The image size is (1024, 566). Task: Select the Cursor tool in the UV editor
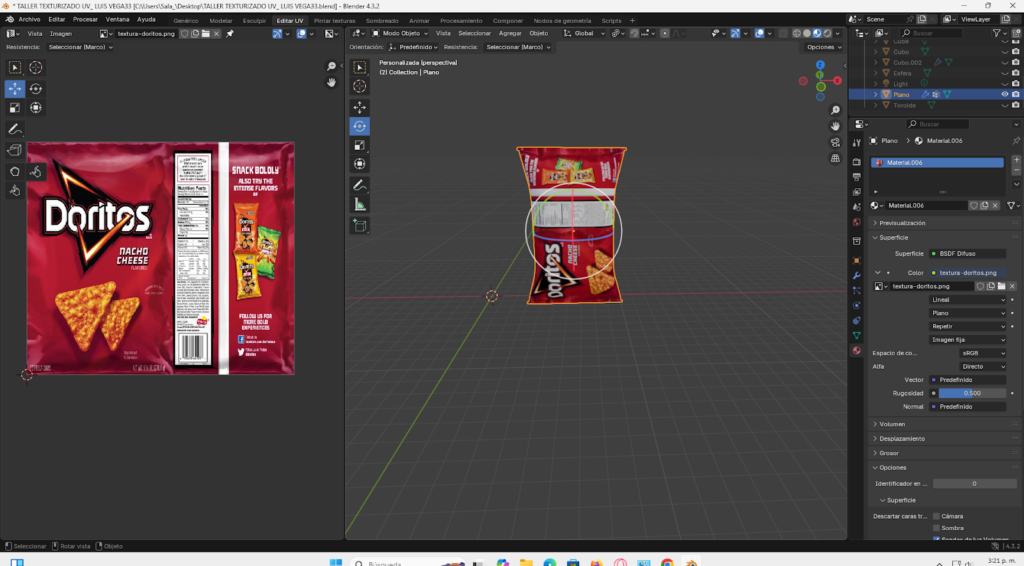click(36, 67)
